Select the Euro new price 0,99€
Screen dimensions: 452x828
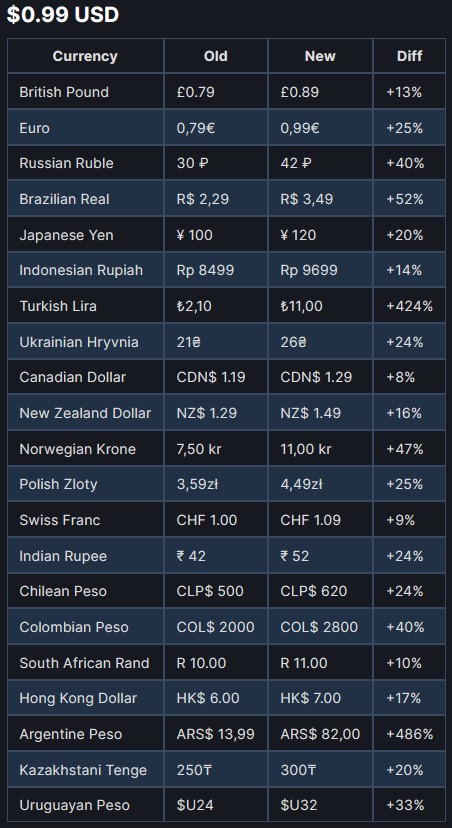(300, 128)
